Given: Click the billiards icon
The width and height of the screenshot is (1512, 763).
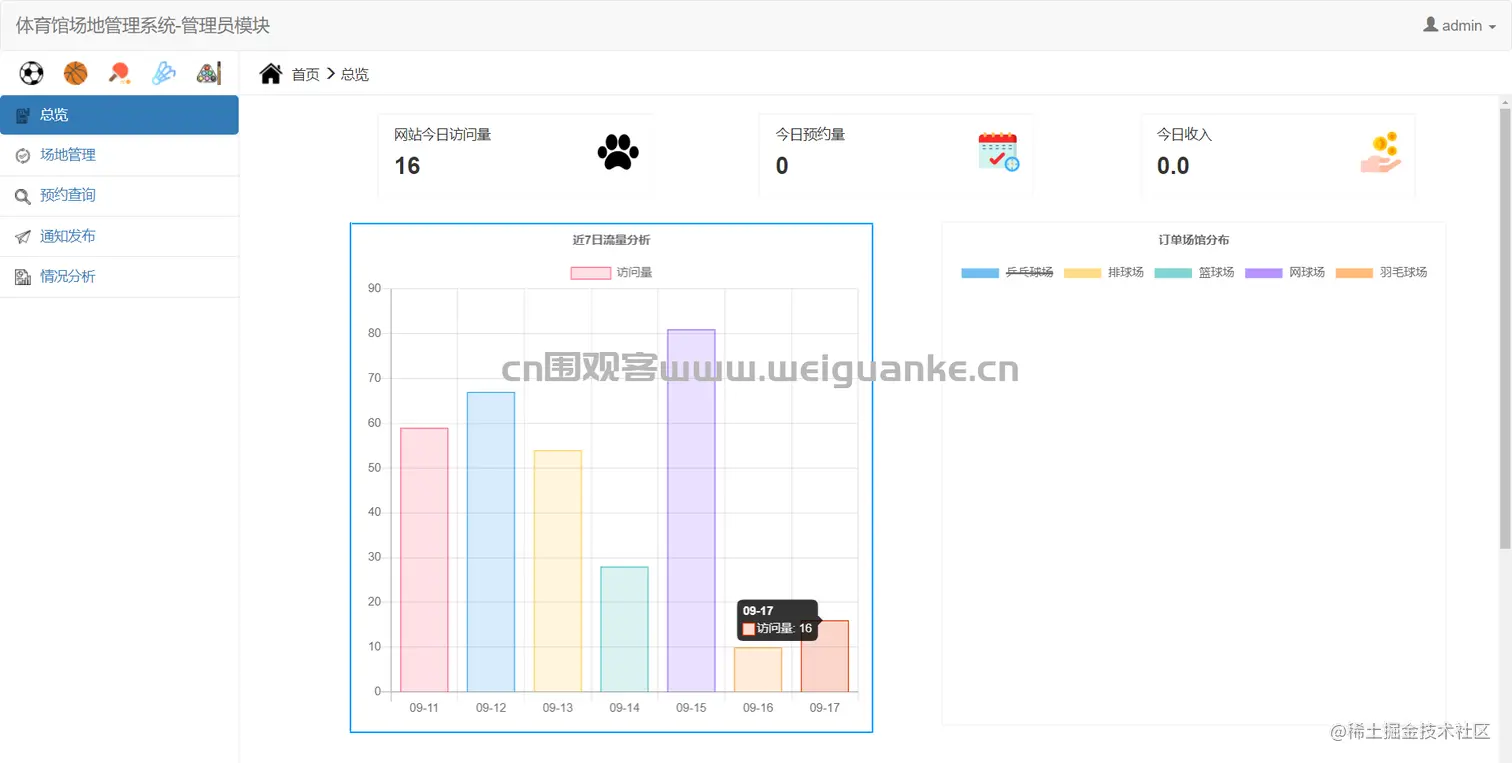Looking at the screenshot, I should pyautogui.click(x=208, y=73).
